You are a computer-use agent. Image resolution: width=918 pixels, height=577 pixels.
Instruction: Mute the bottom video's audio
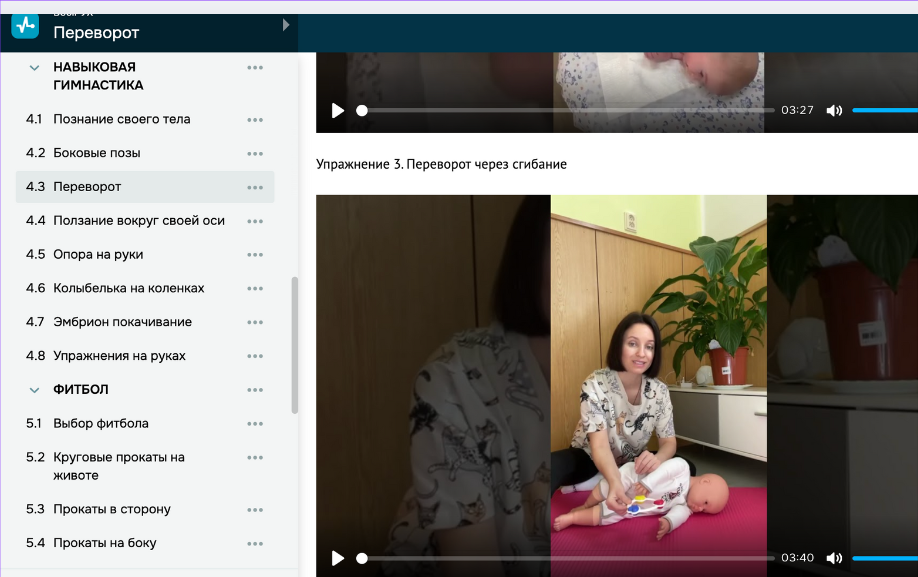point(834,558)
